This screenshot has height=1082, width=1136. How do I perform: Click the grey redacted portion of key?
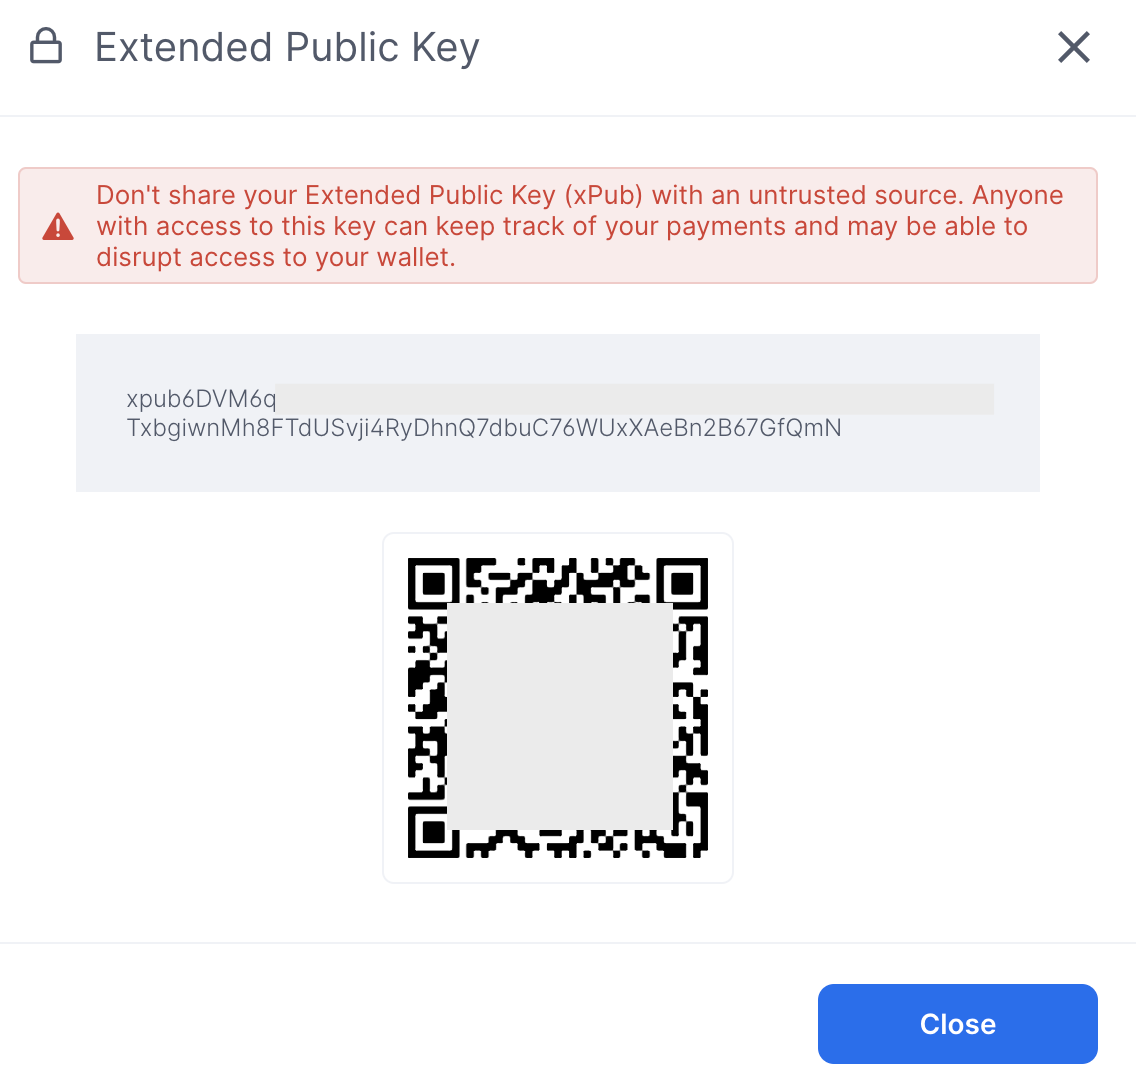[x=635, y=399]
